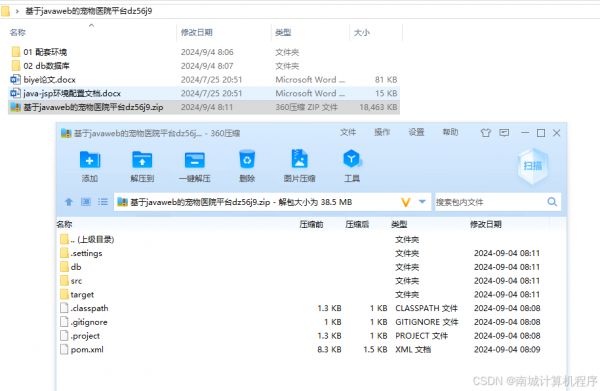
Task: Click the 18,463 KB size cell
Action: 378,107
